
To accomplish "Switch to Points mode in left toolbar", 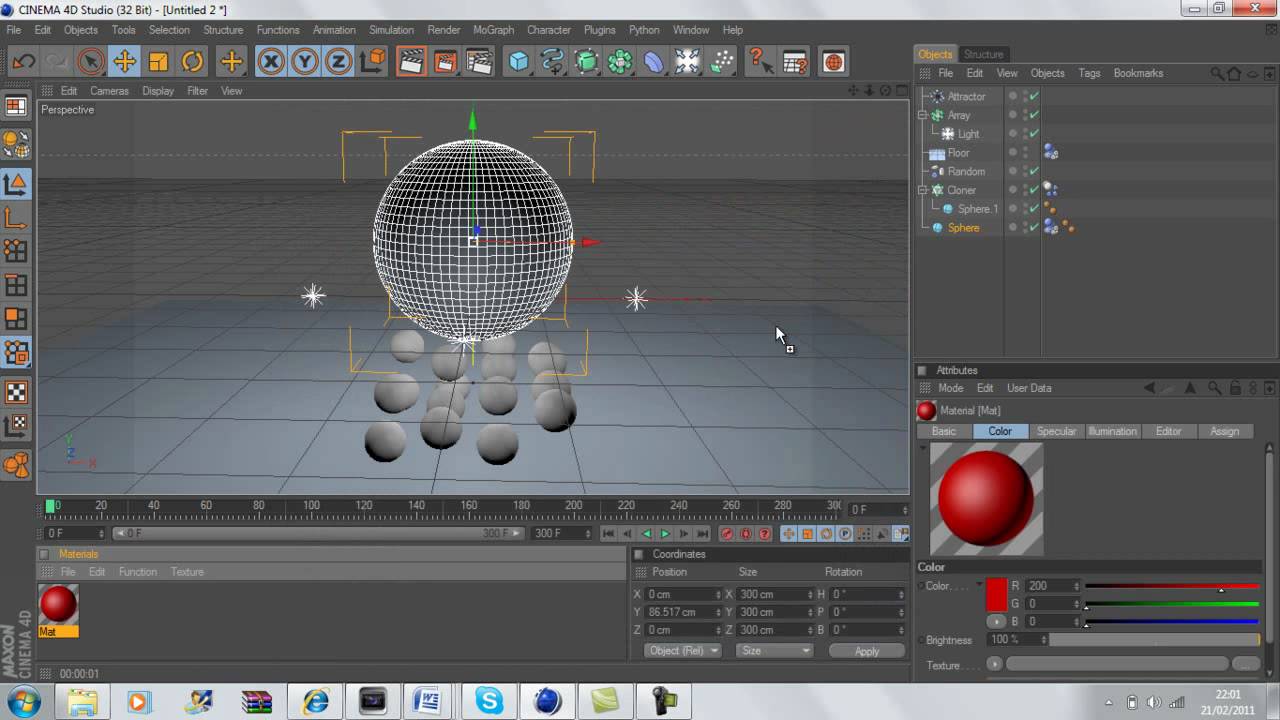I will tap(16, 251).
